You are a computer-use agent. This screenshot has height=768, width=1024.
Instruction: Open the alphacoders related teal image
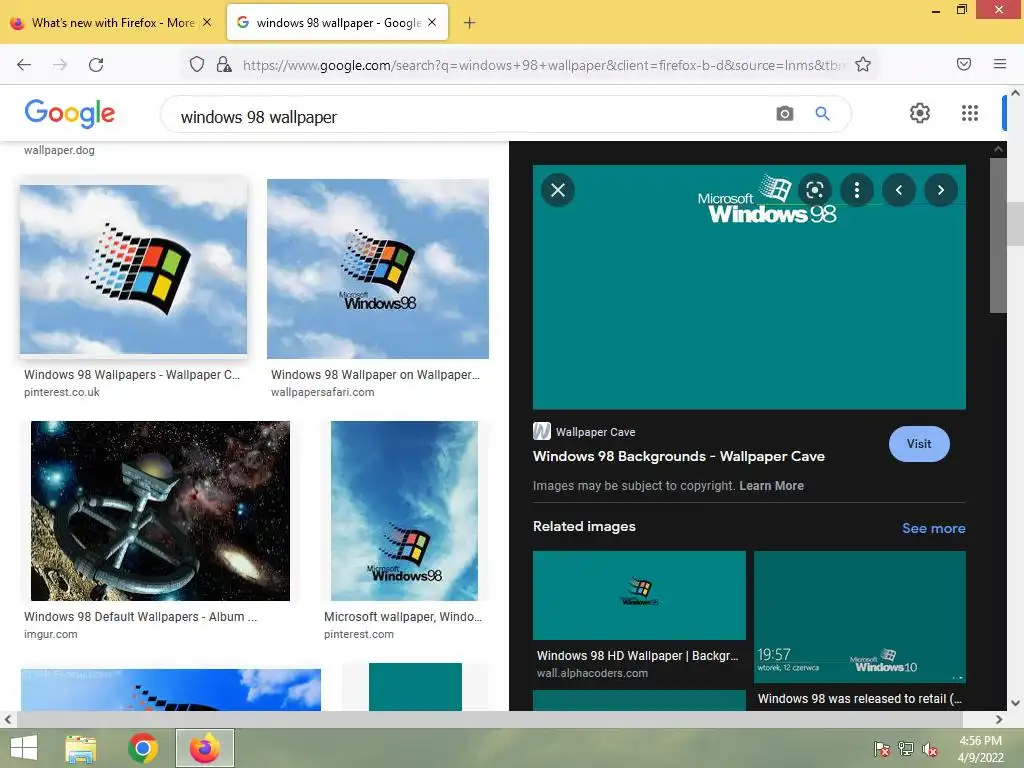[639, 595]
